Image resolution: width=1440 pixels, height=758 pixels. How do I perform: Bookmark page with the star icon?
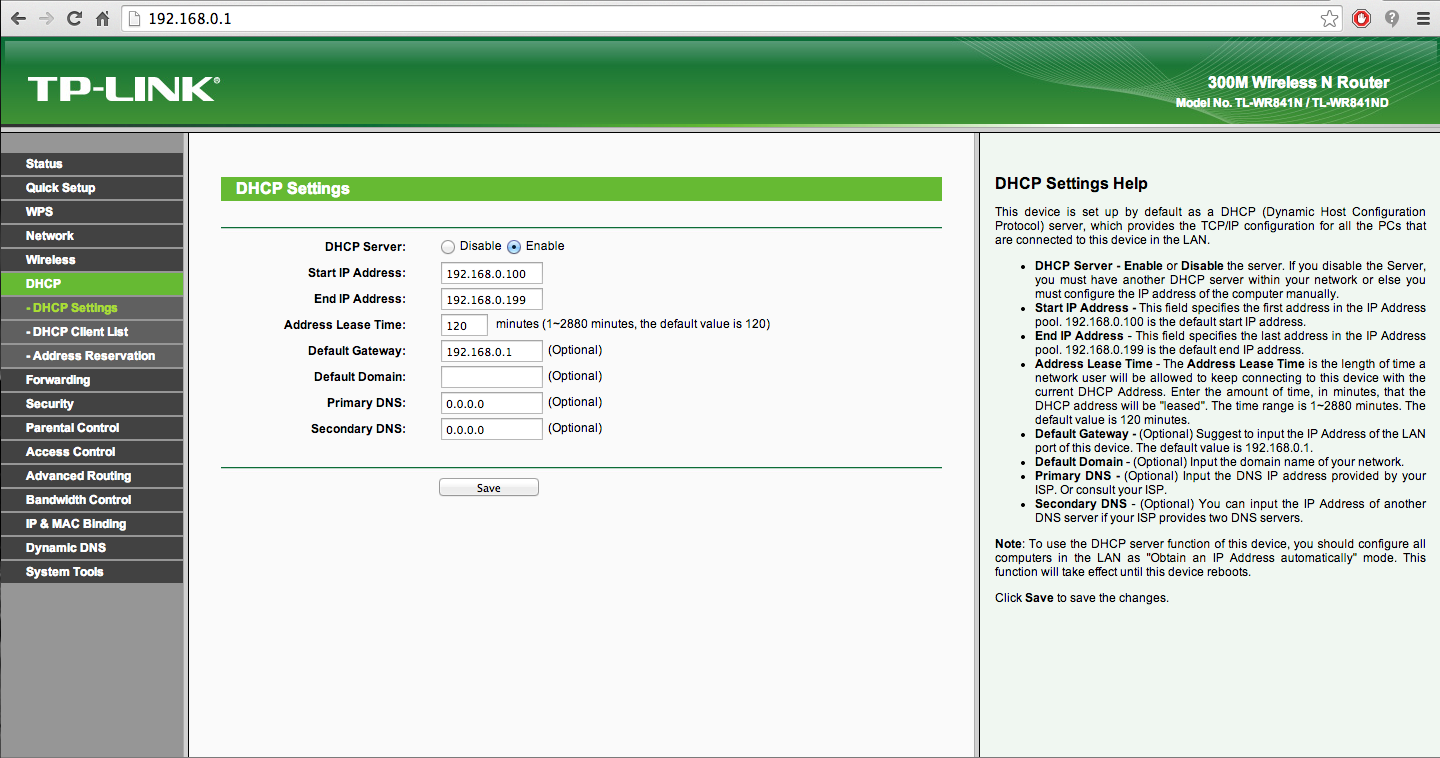(1329, 18)
